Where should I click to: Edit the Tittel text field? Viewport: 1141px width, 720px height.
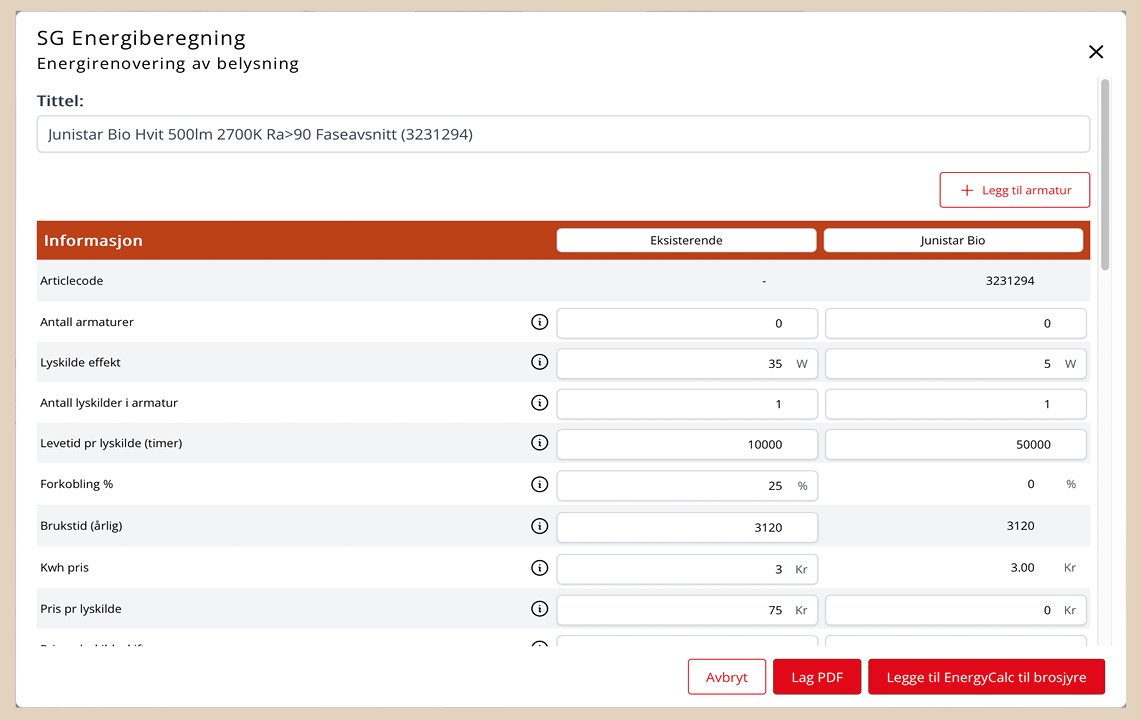[x=563, y=134]
